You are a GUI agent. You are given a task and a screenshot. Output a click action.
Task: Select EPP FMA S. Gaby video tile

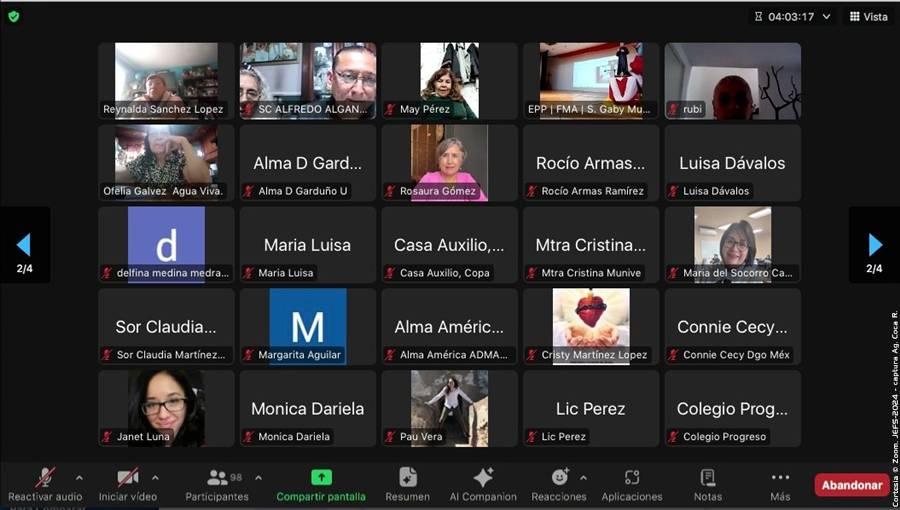pos(591,81)
